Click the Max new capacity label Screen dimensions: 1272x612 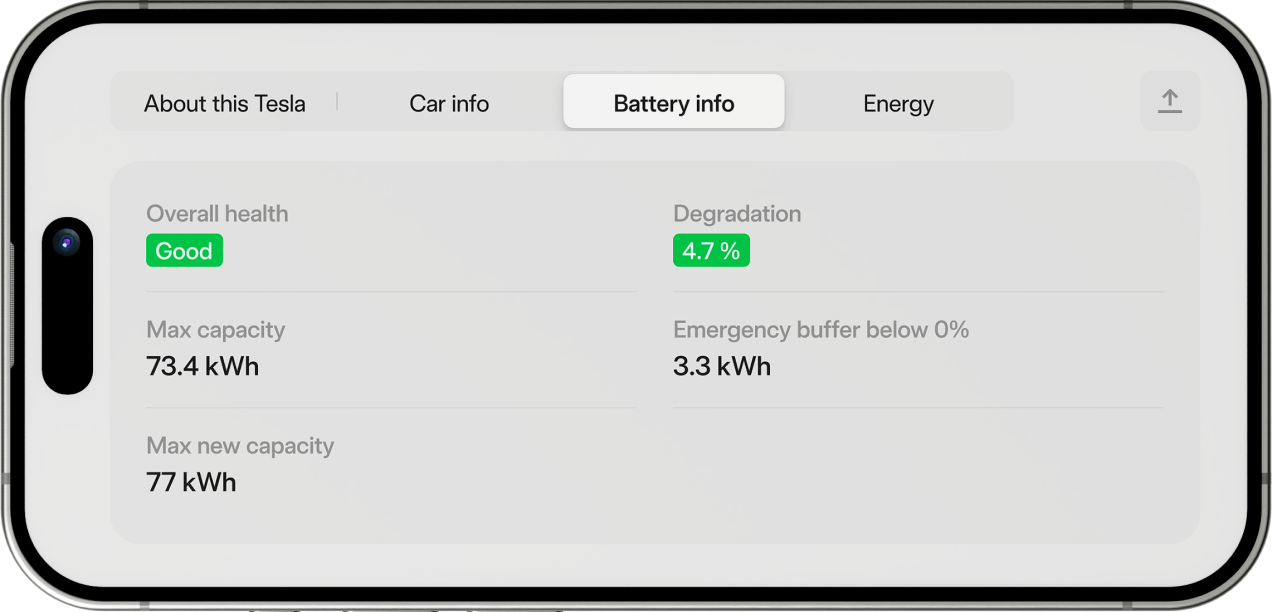pos(240,446)
